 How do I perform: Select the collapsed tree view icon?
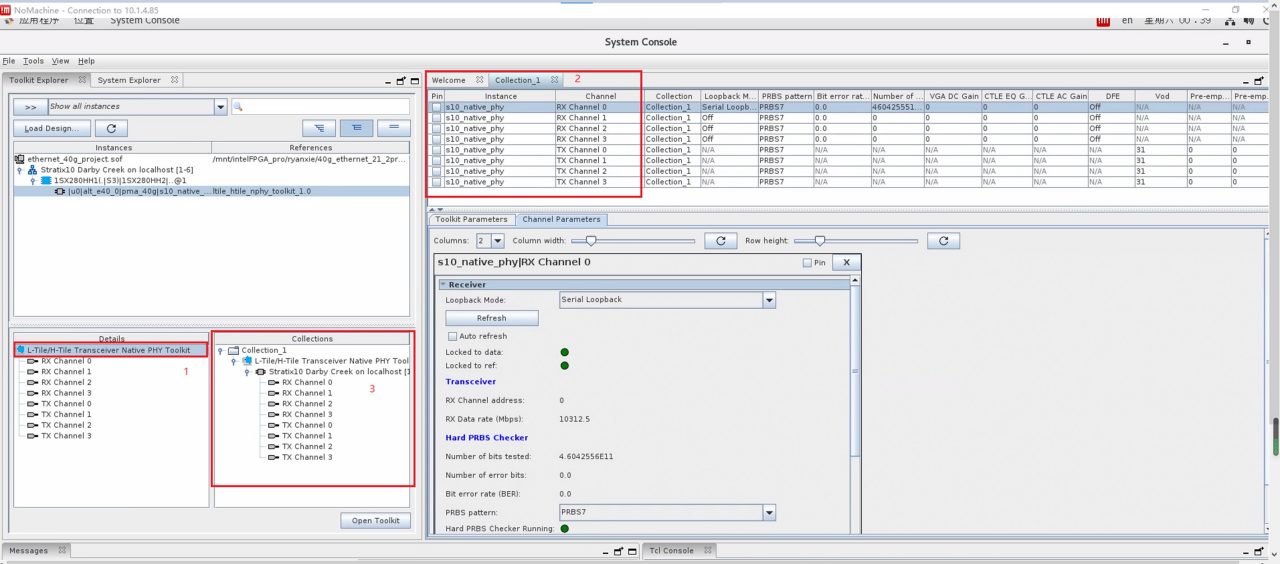point(356,128)
